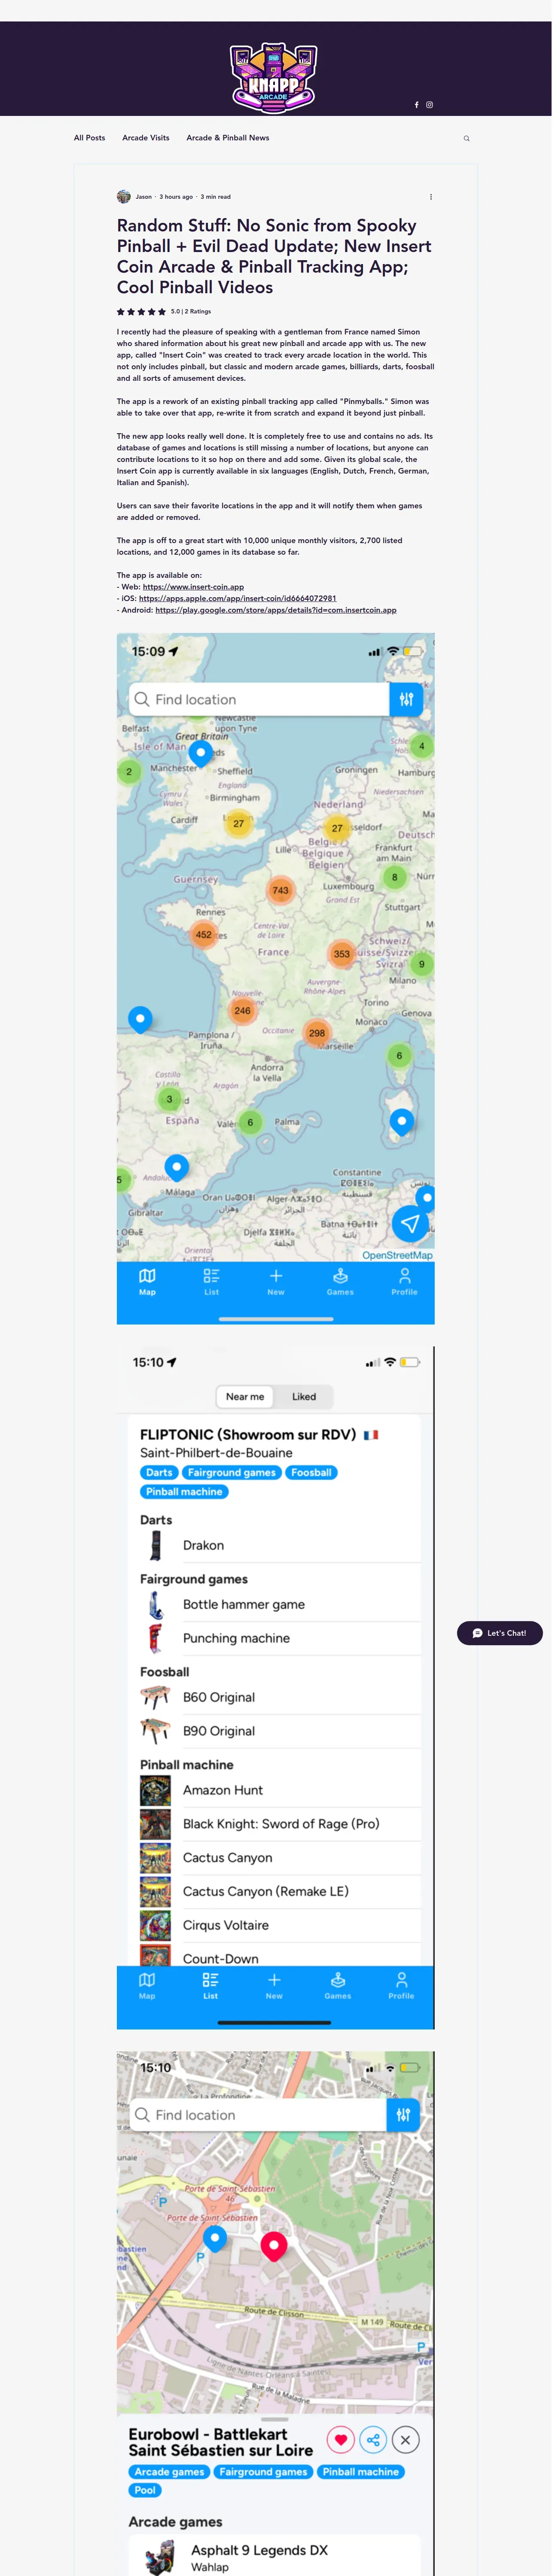Click the author avatar picture
Screen dimensions: 558x2576
point(125,198)
